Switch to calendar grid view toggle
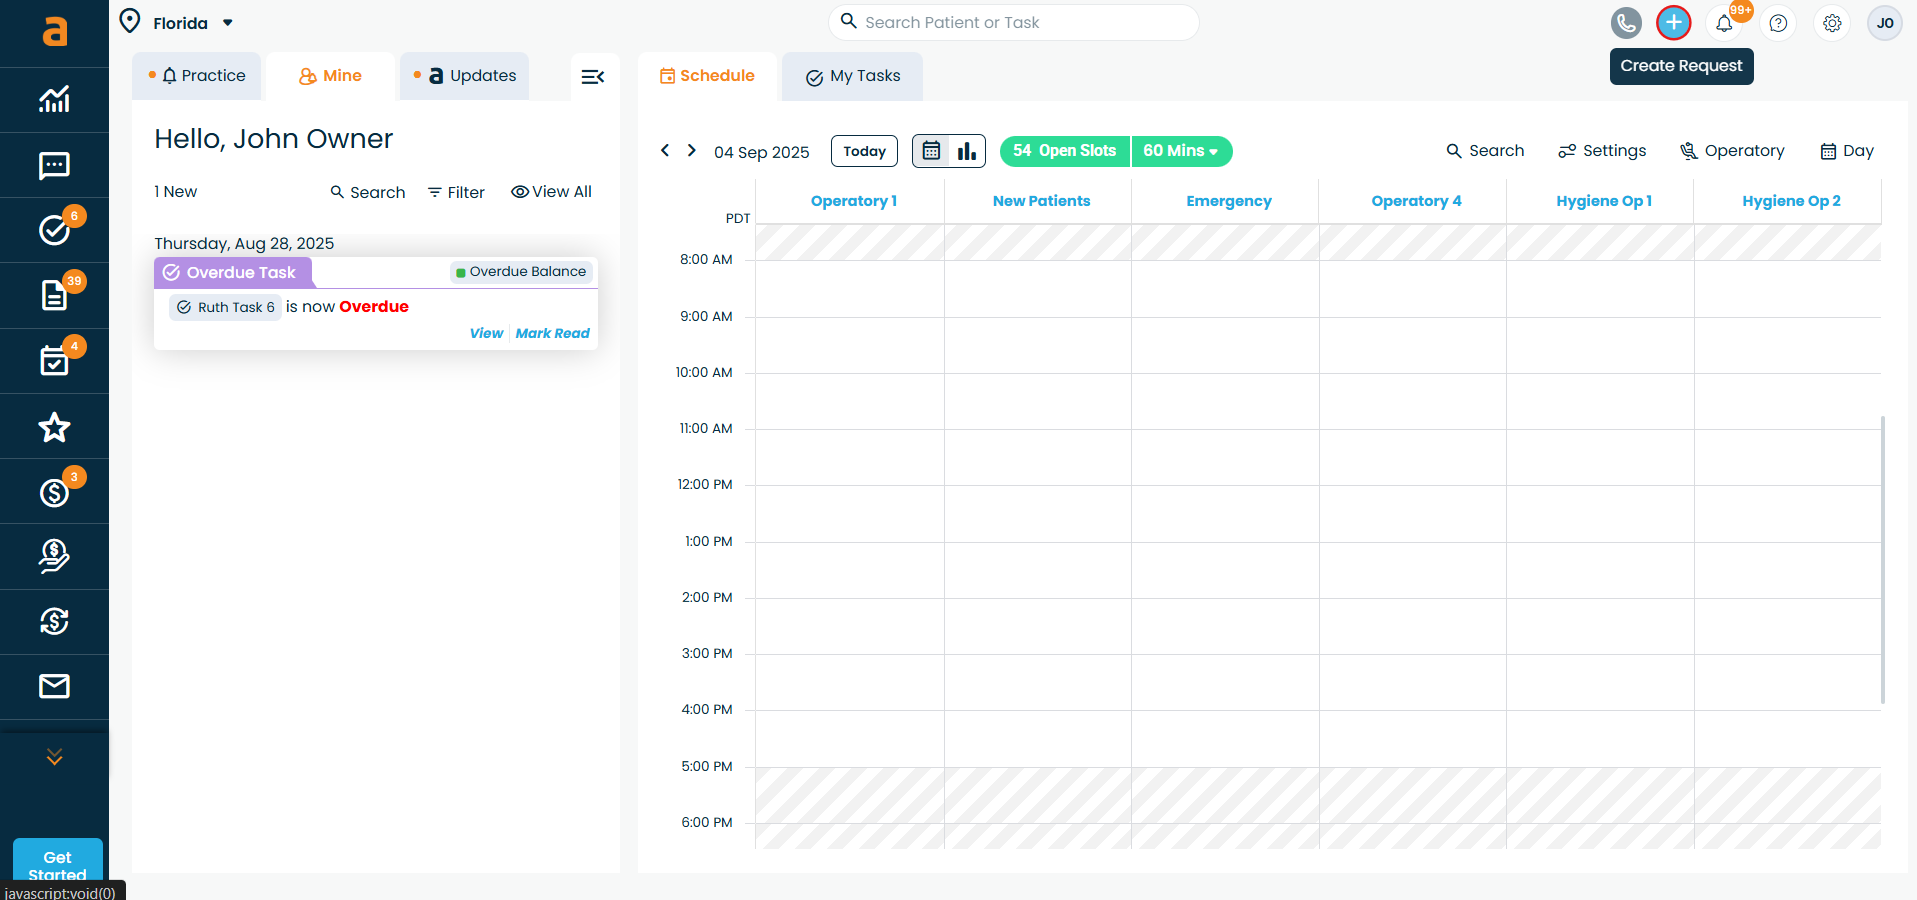 931,151
